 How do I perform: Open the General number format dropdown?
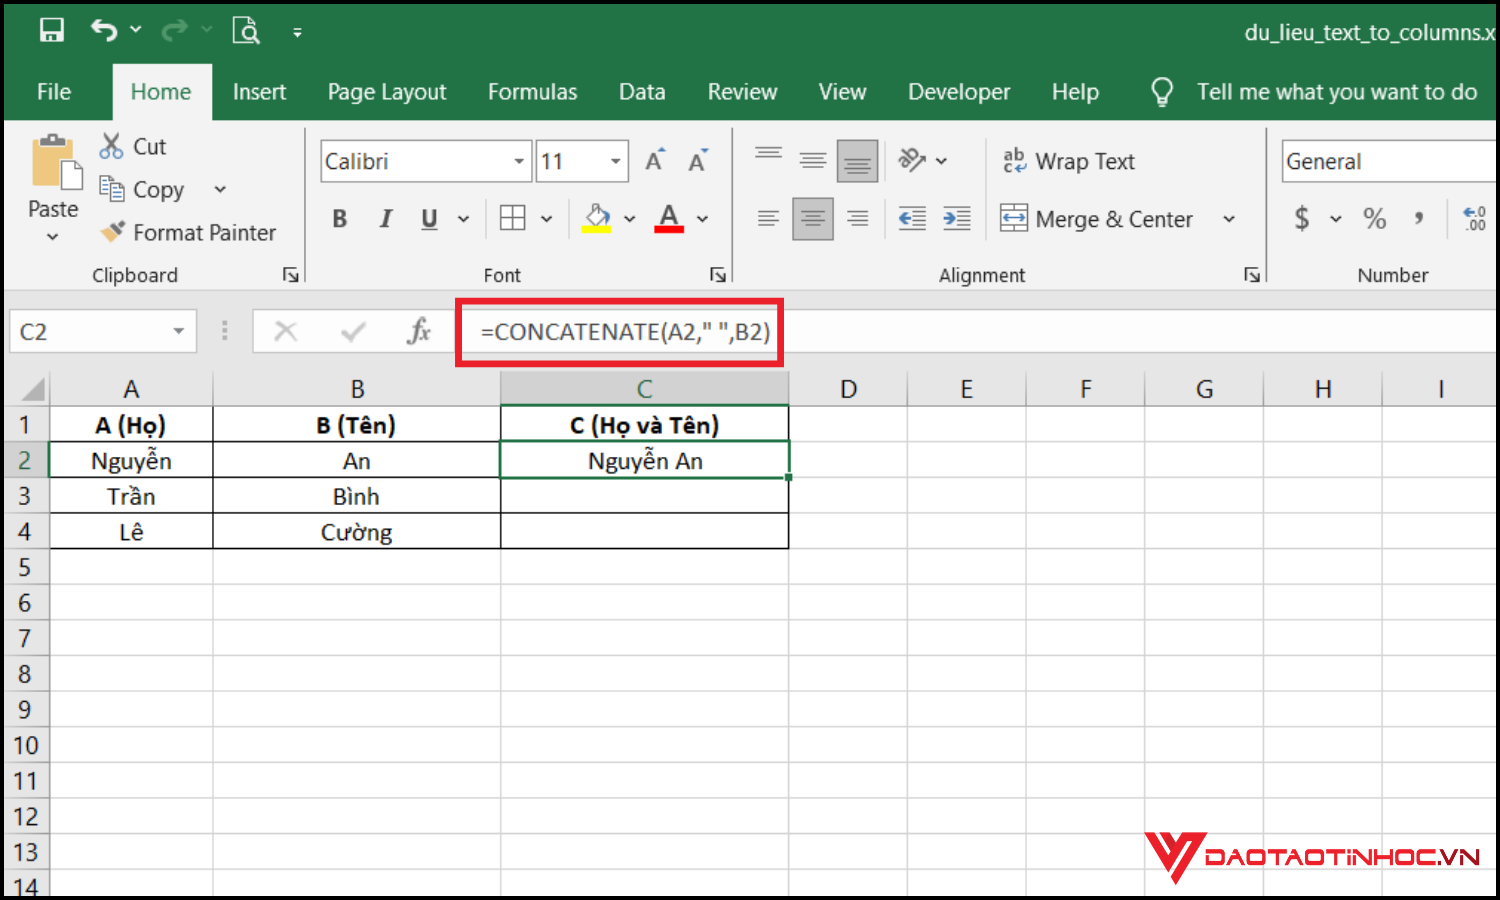tap(1390, 161)
